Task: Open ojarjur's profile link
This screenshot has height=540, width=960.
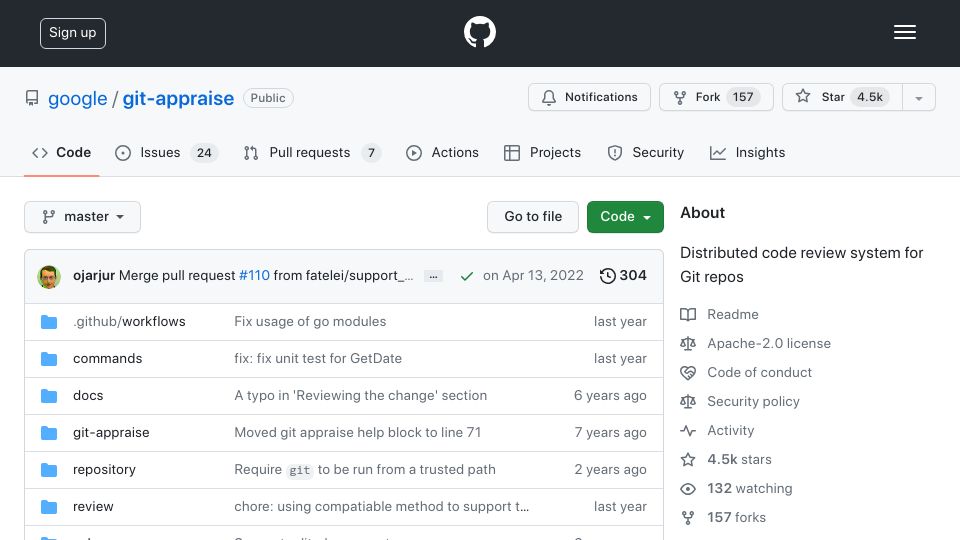Action: 94,276
